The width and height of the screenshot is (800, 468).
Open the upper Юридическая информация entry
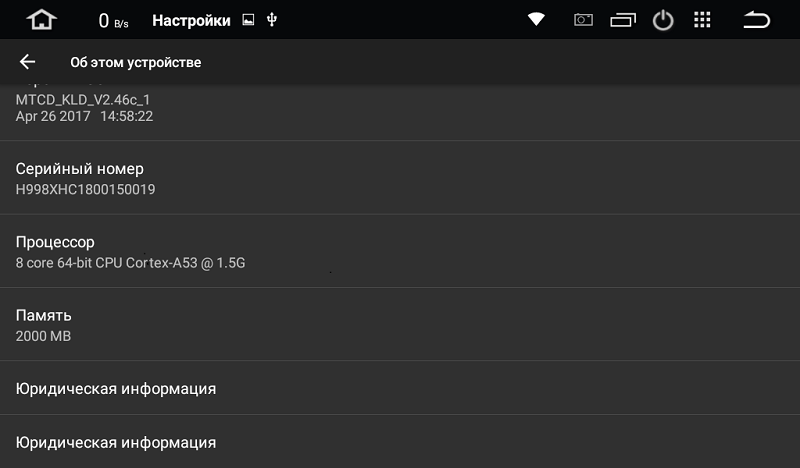pyautogui.click(x=400, y=388)
